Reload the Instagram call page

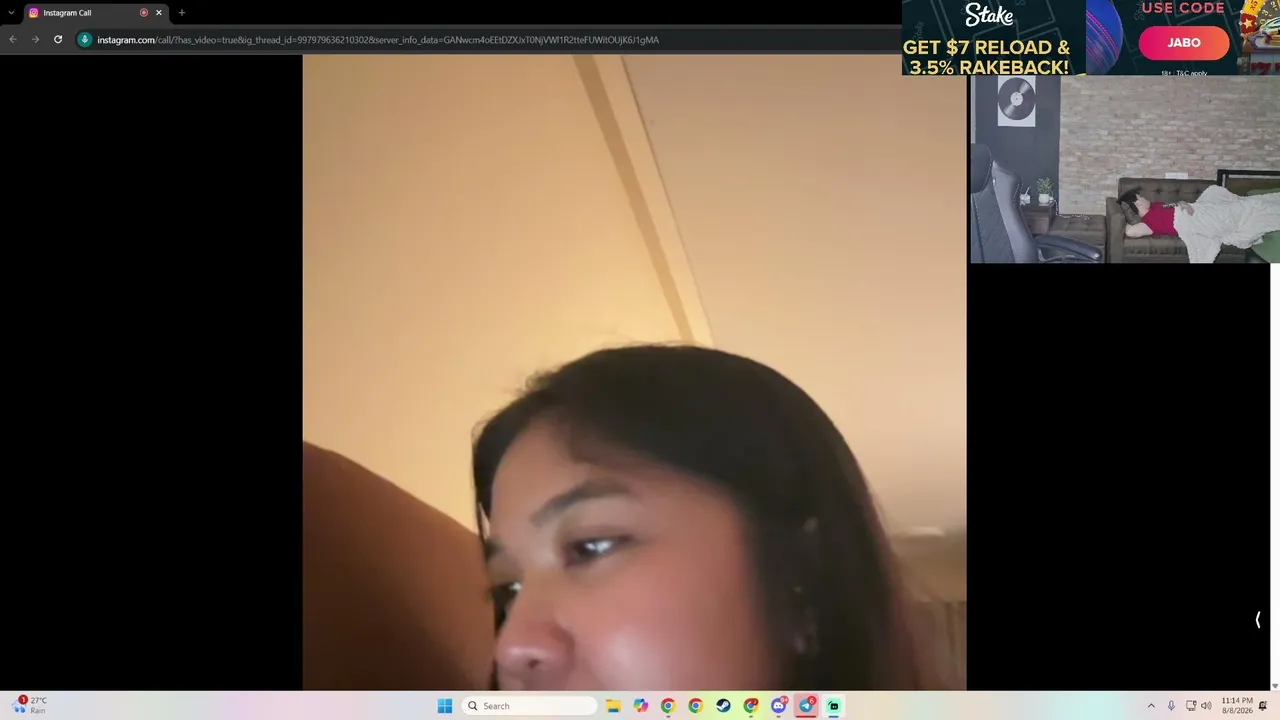coord(58,40)
